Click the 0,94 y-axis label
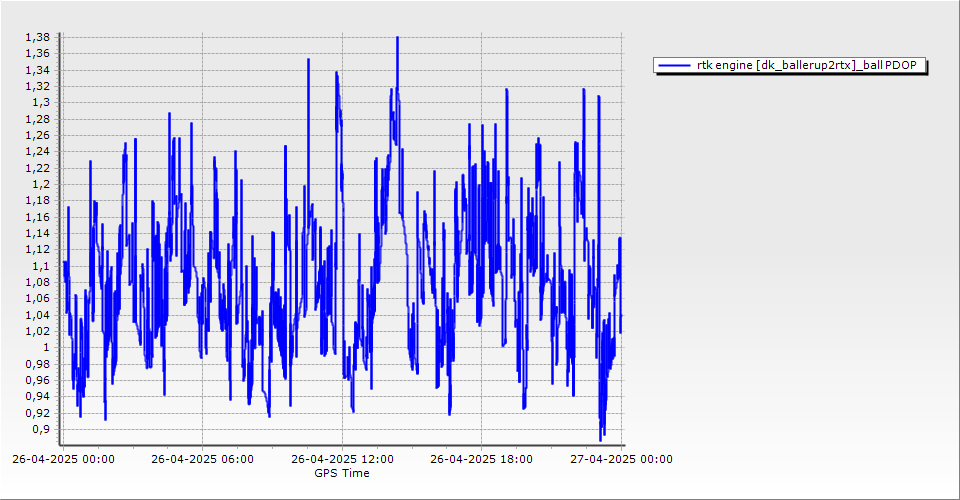The image size is (960, 500). (37, 397)
